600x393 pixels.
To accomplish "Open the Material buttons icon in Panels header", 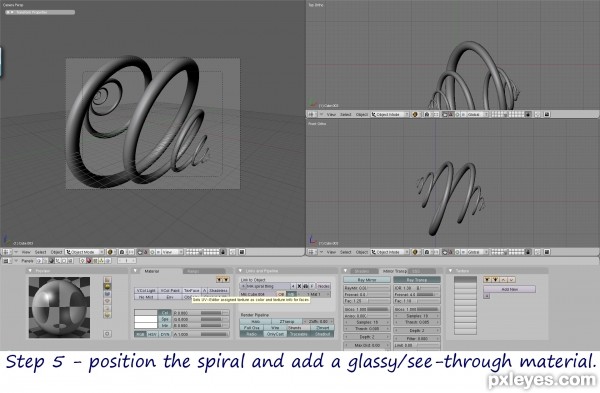I will (89, 261).
